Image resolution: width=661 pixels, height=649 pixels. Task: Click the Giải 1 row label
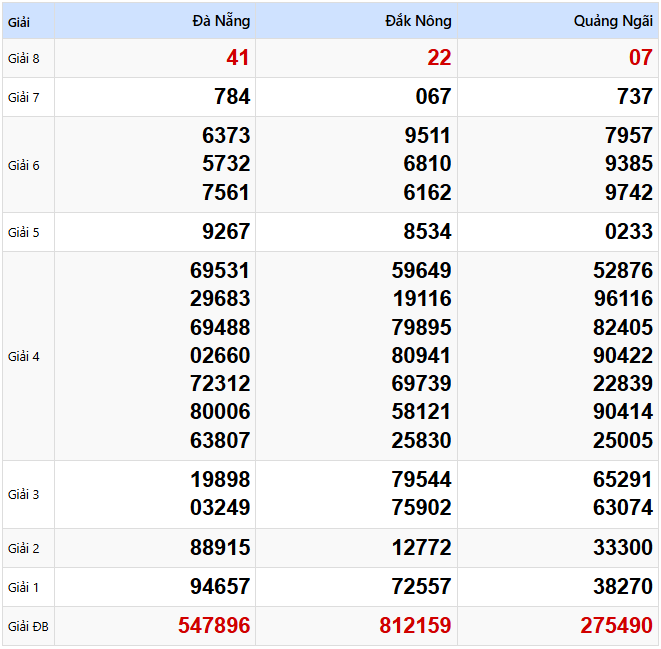24,587
